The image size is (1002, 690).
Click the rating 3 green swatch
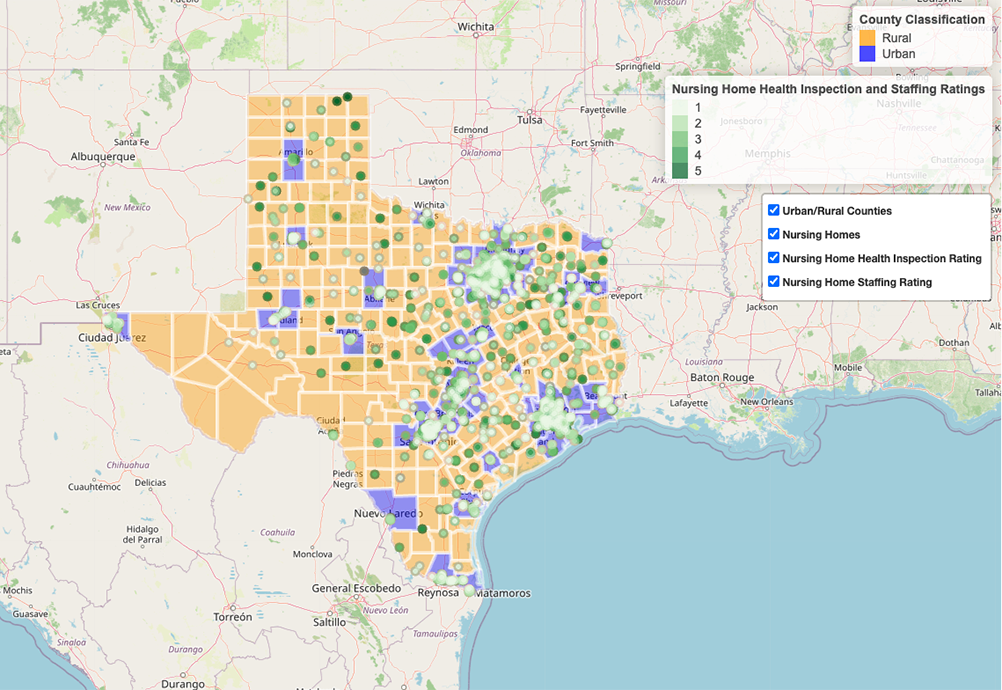click(680, 139)
